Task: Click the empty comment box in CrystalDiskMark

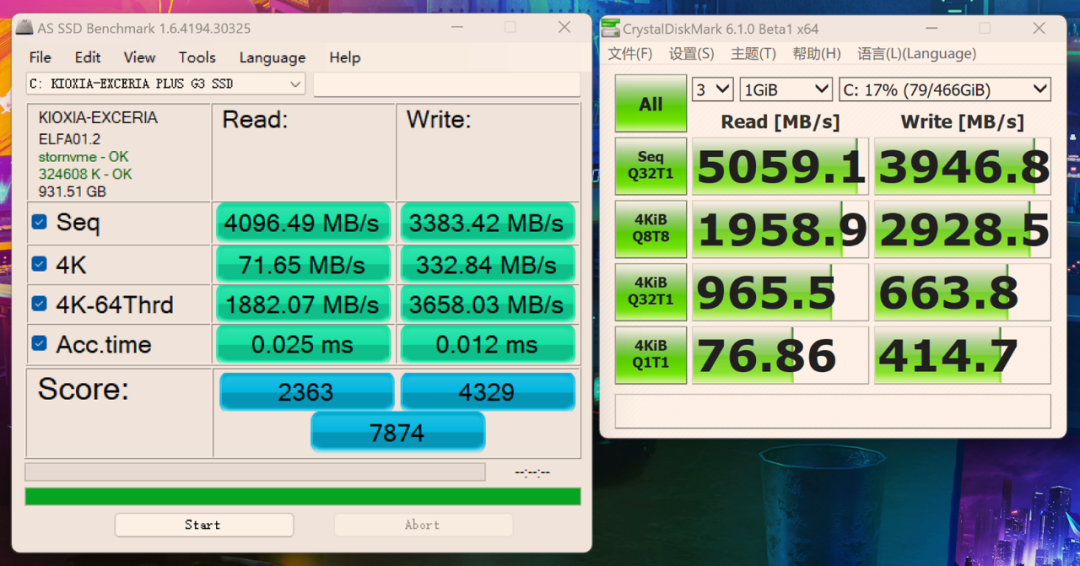Action: point(832,411)
